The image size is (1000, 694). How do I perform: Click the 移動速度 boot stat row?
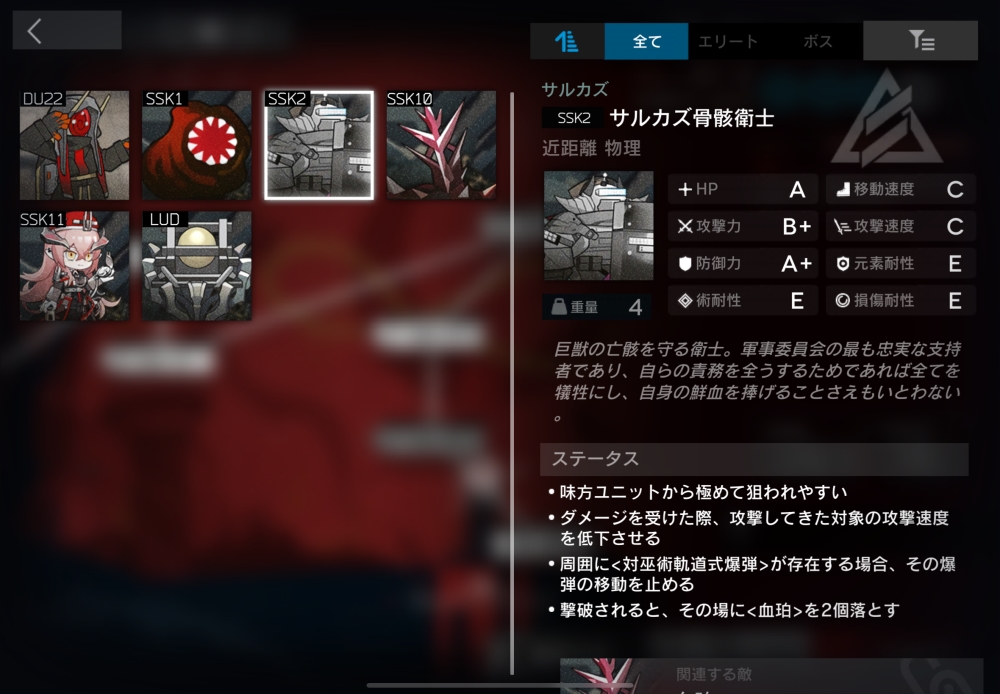point(901,189)
